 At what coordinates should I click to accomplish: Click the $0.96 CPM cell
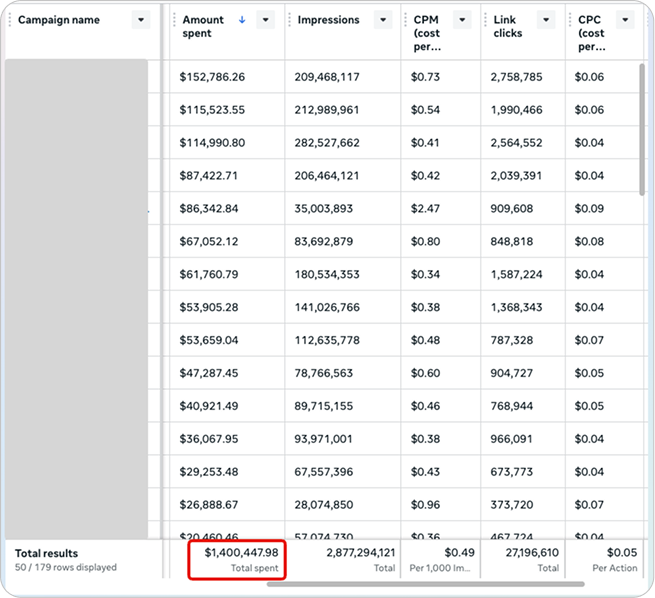click(425, 504)
